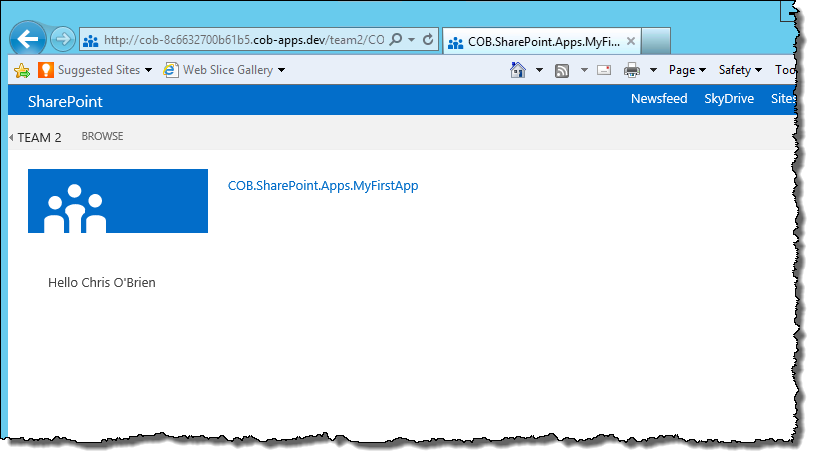Open a new blank tab
815x458 pixels.
click(x=655, y=41)
